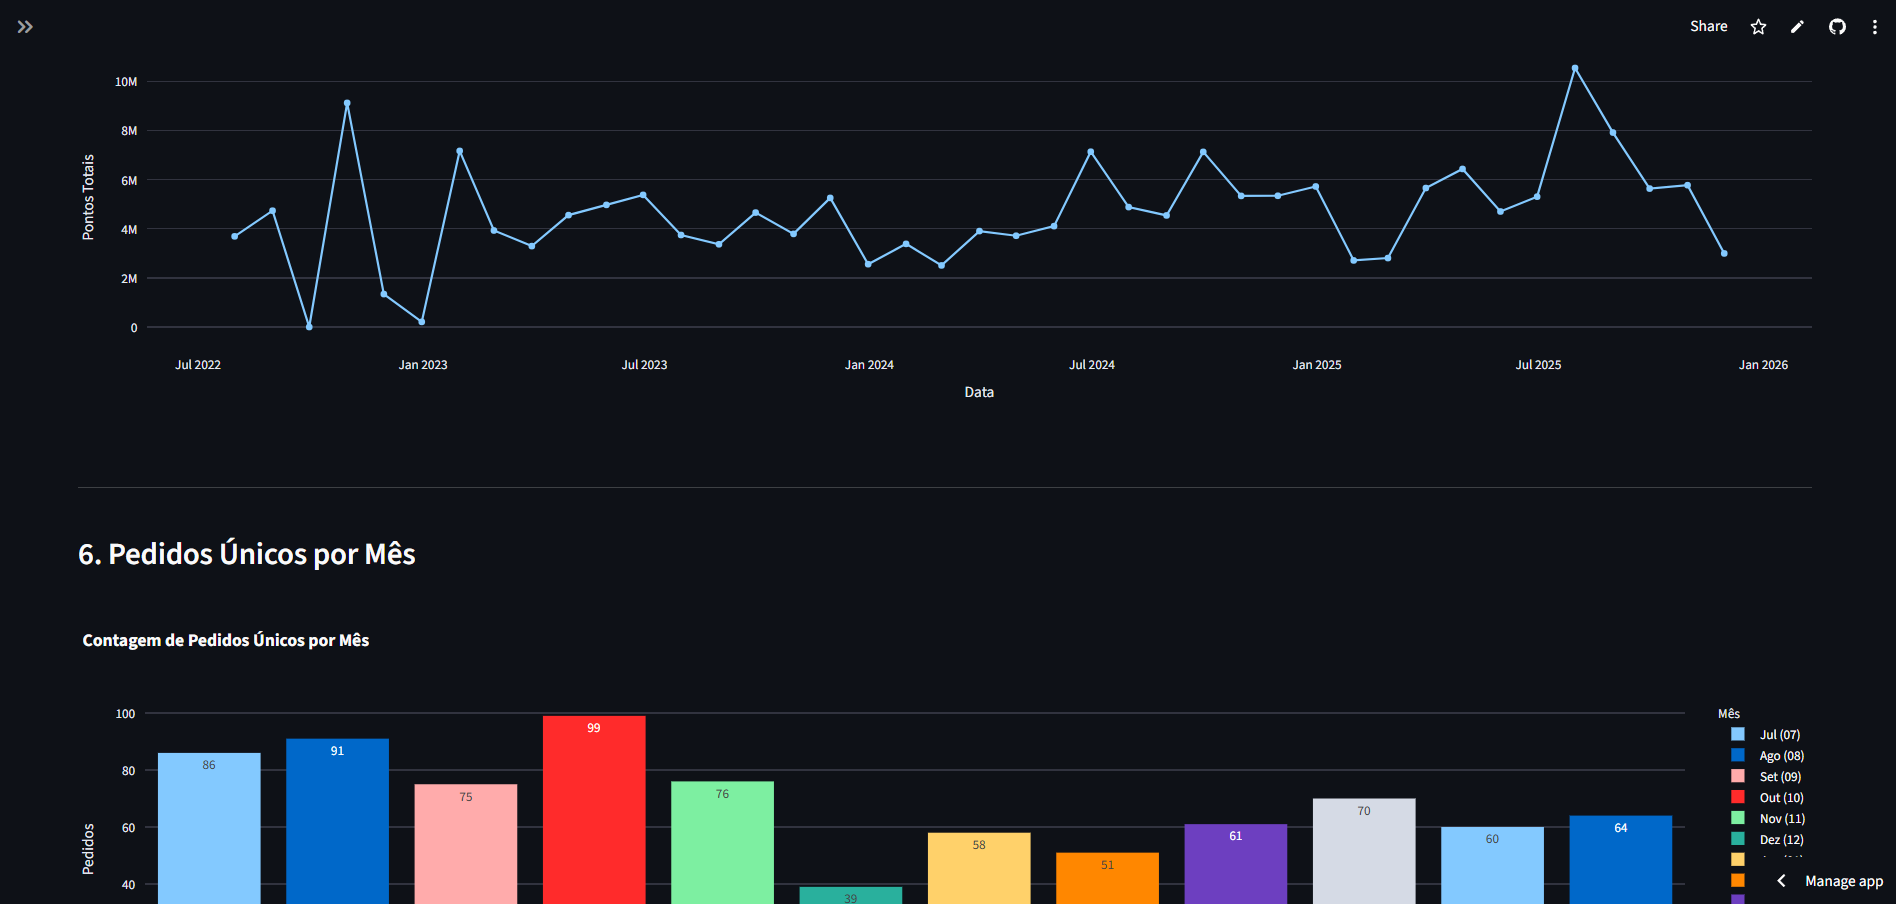Select the dark blue bar labeled 91
This screenshot has height=904, width=1896.
[x=337, y=820]
